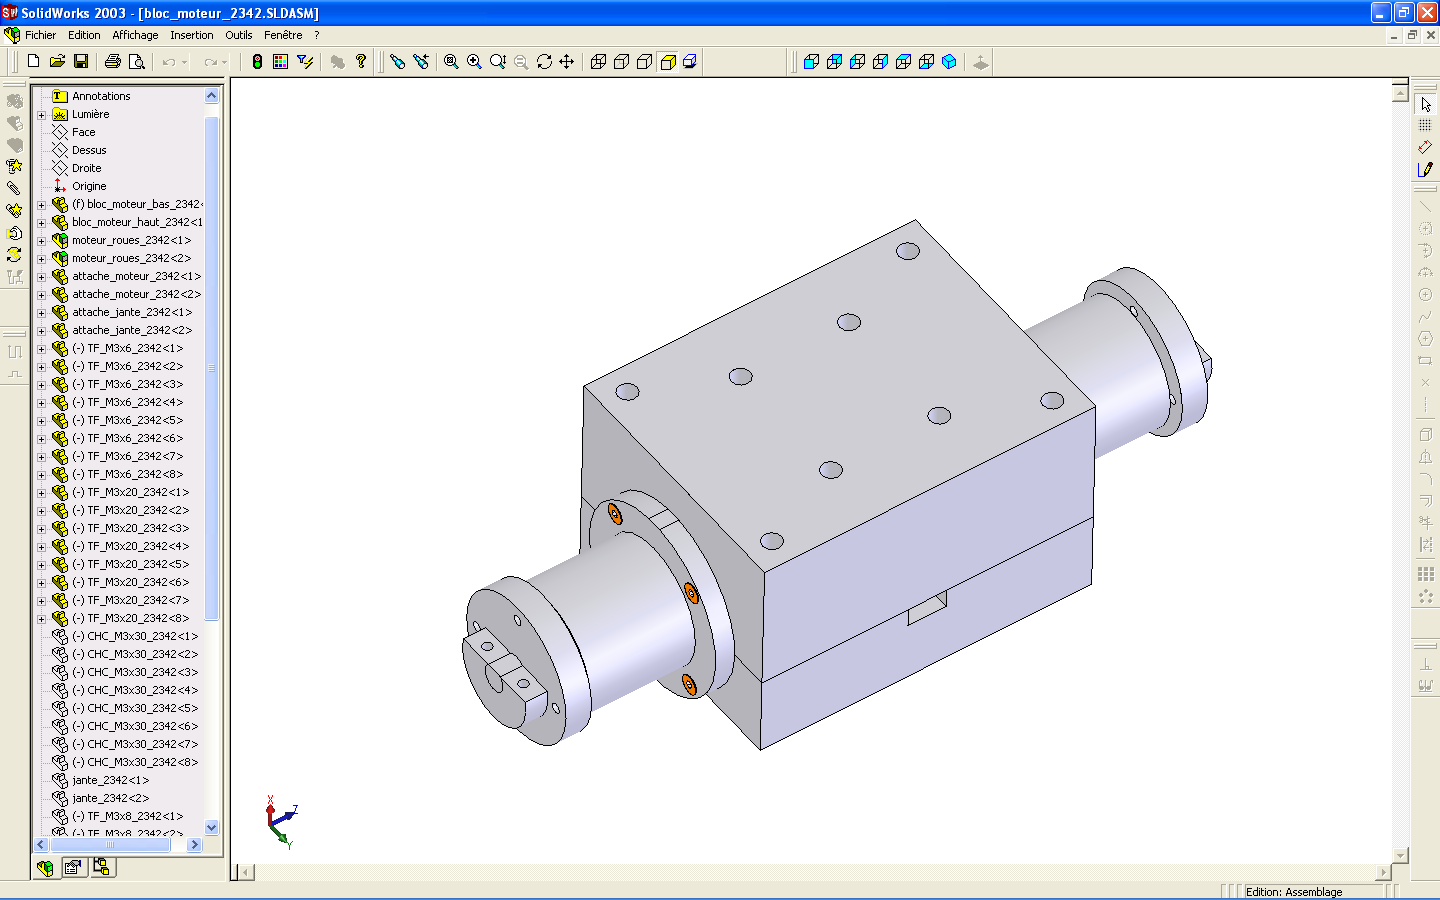Activate the Pan view arrows tool

pos(567,62)
